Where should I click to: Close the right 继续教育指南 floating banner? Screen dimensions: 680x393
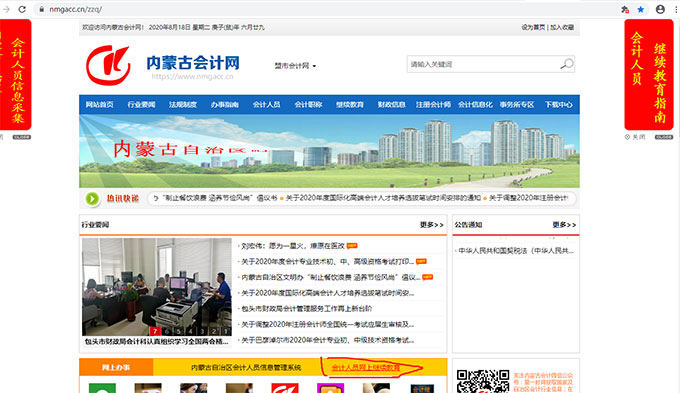coord(635,137)
